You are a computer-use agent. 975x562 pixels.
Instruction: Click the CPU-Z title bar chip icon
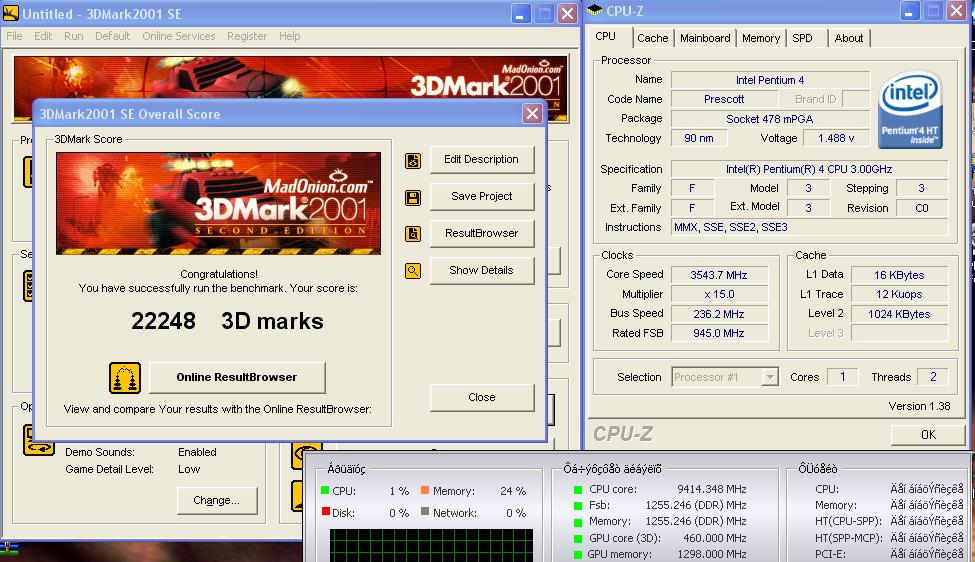[595, 11]
